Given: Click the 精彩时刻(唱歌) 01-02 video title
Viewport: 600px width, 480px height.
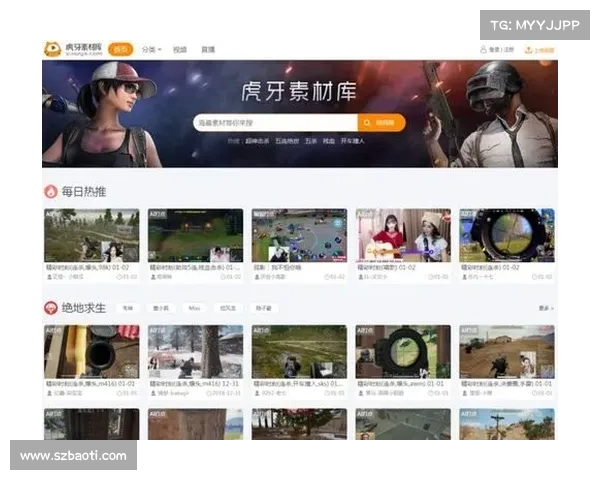Looking at the screenshot, I should (x=386, y=267).
